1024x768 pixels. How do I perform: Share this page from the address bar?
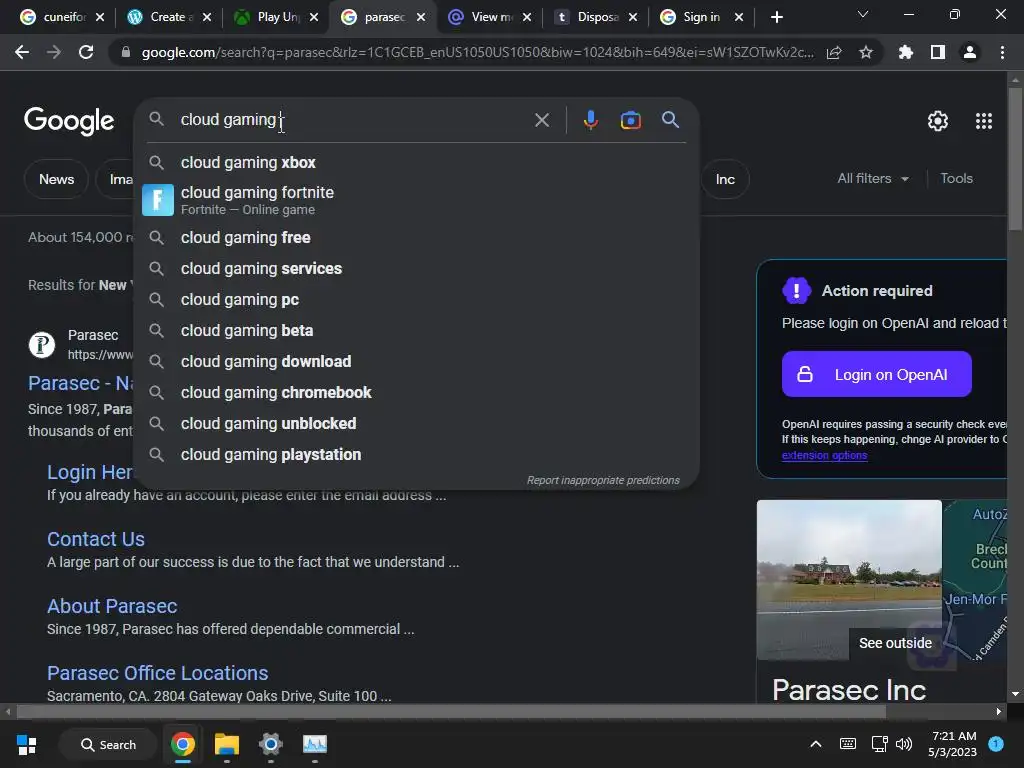click(x=834, y=52)
